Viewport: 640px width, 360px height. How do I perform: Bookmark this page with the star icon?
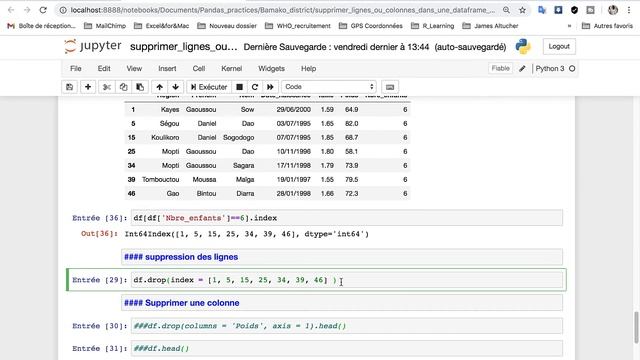522,10
